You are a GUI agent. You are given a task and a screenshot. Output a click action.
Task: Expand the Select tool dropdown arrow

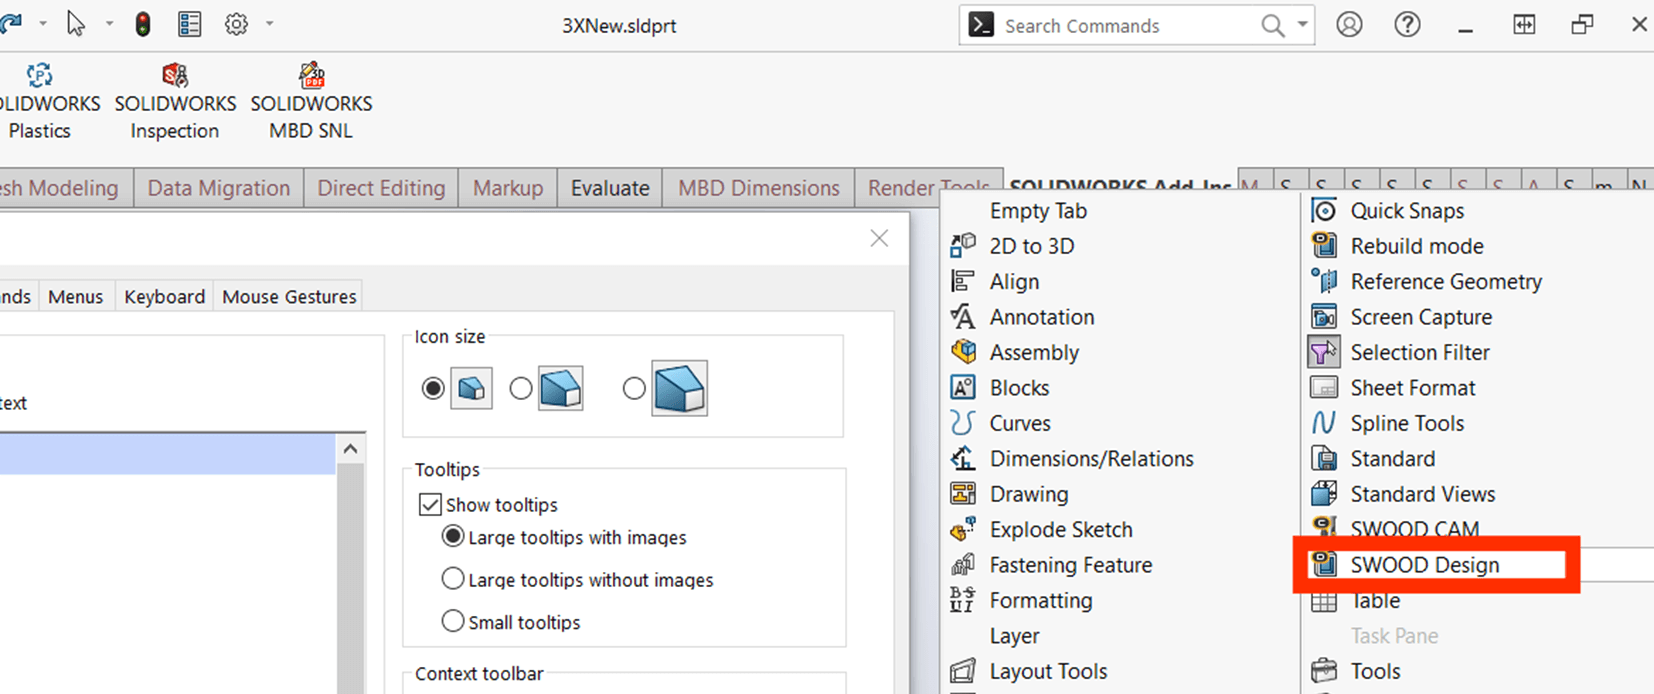tap(109, 24)
